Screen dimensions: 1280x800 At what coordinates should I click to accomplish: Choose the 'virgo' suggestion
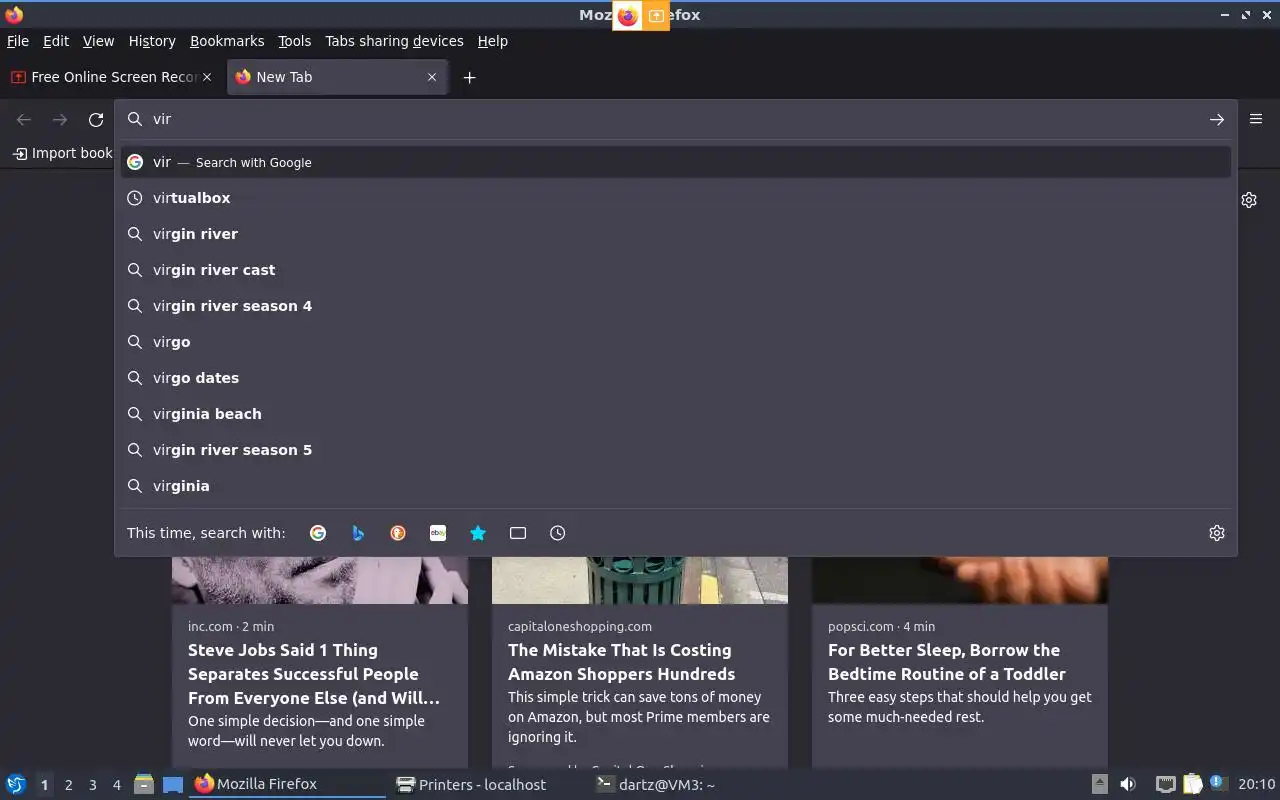coord(676,342)
